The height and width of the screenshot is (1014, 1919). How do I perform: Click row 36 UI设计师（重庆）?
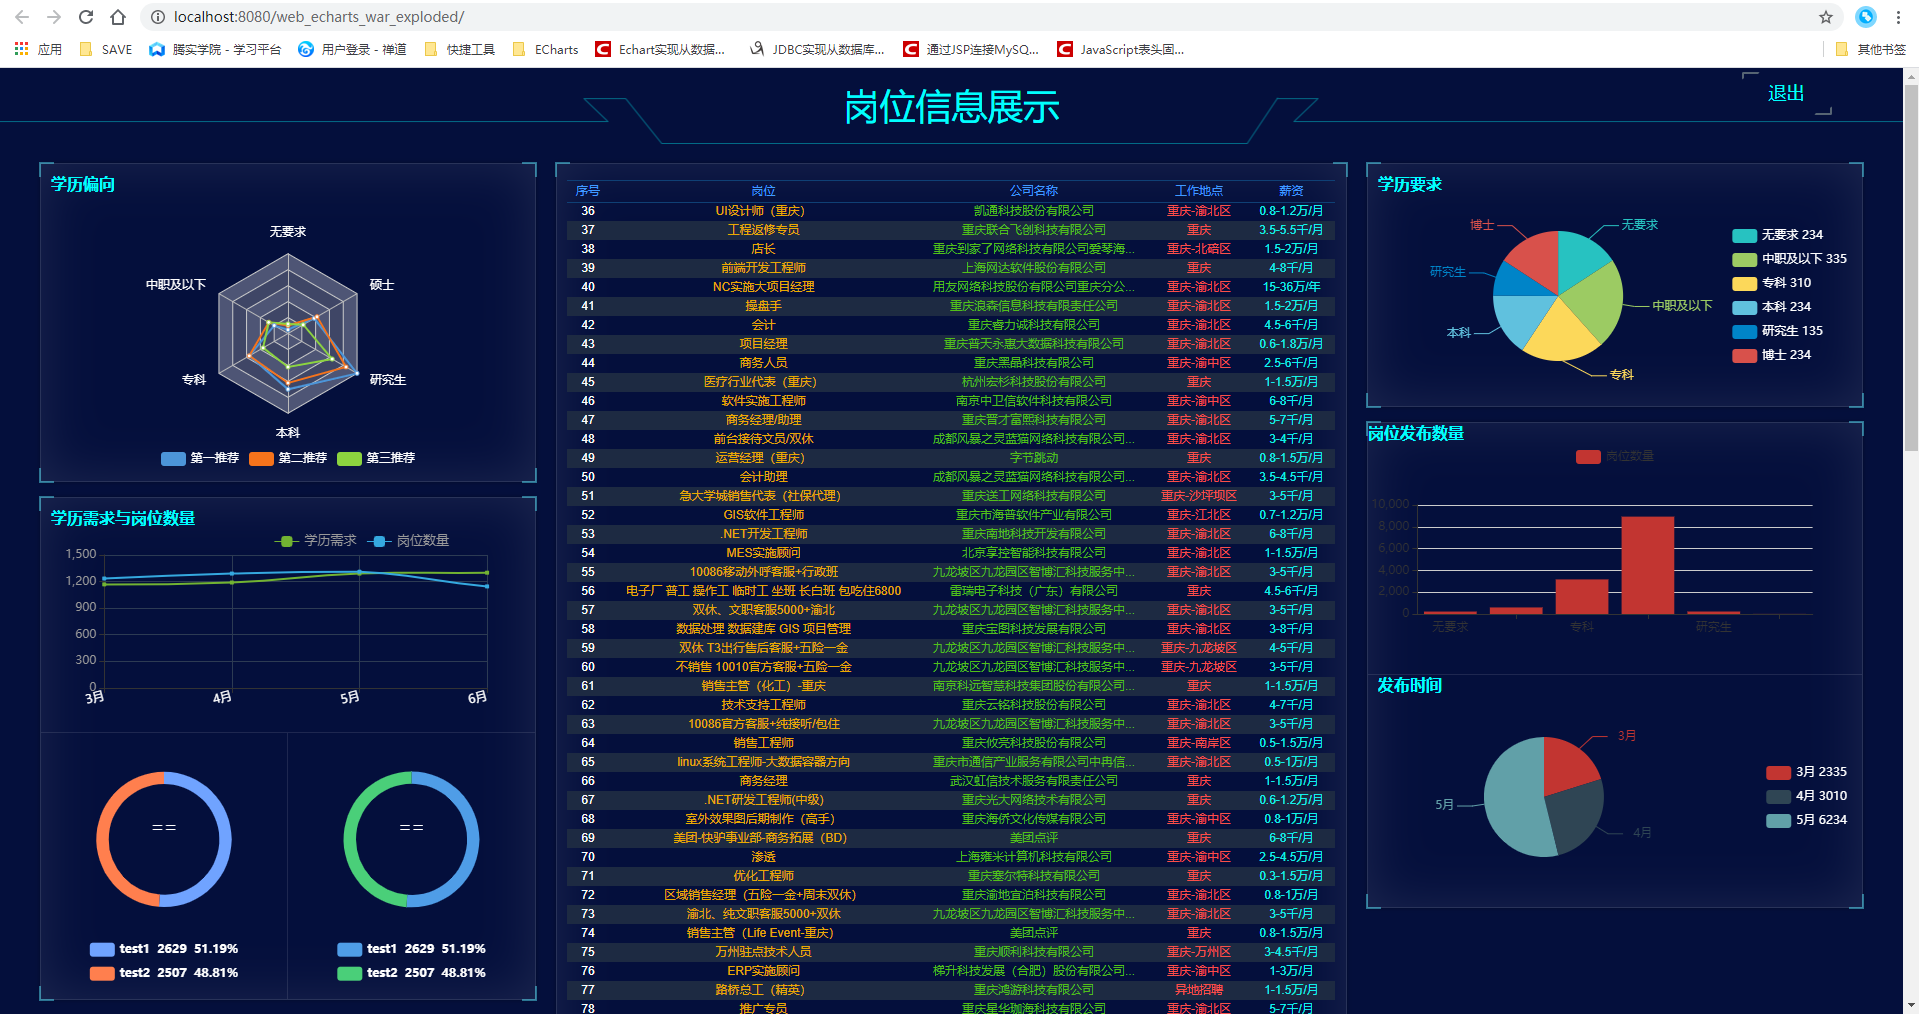click(951, 211)
